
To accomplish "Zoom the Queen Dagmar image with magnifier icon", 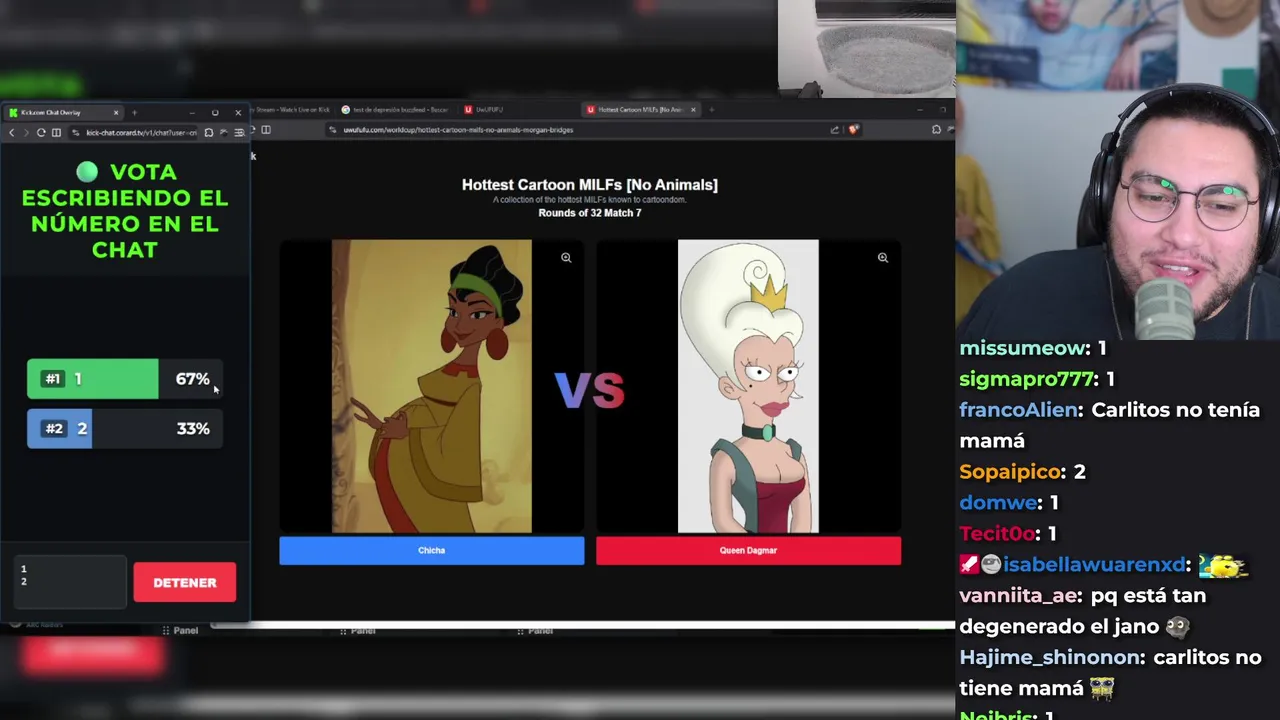I will (883, 258).
